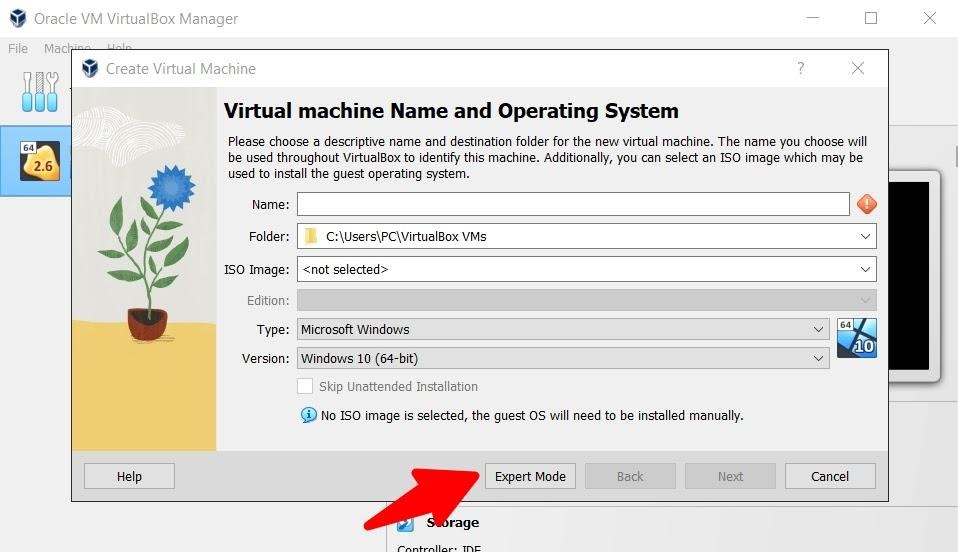Close the Create Virtual Machine dialog
This screenshot has height=552, width=958.
point(857,69)
